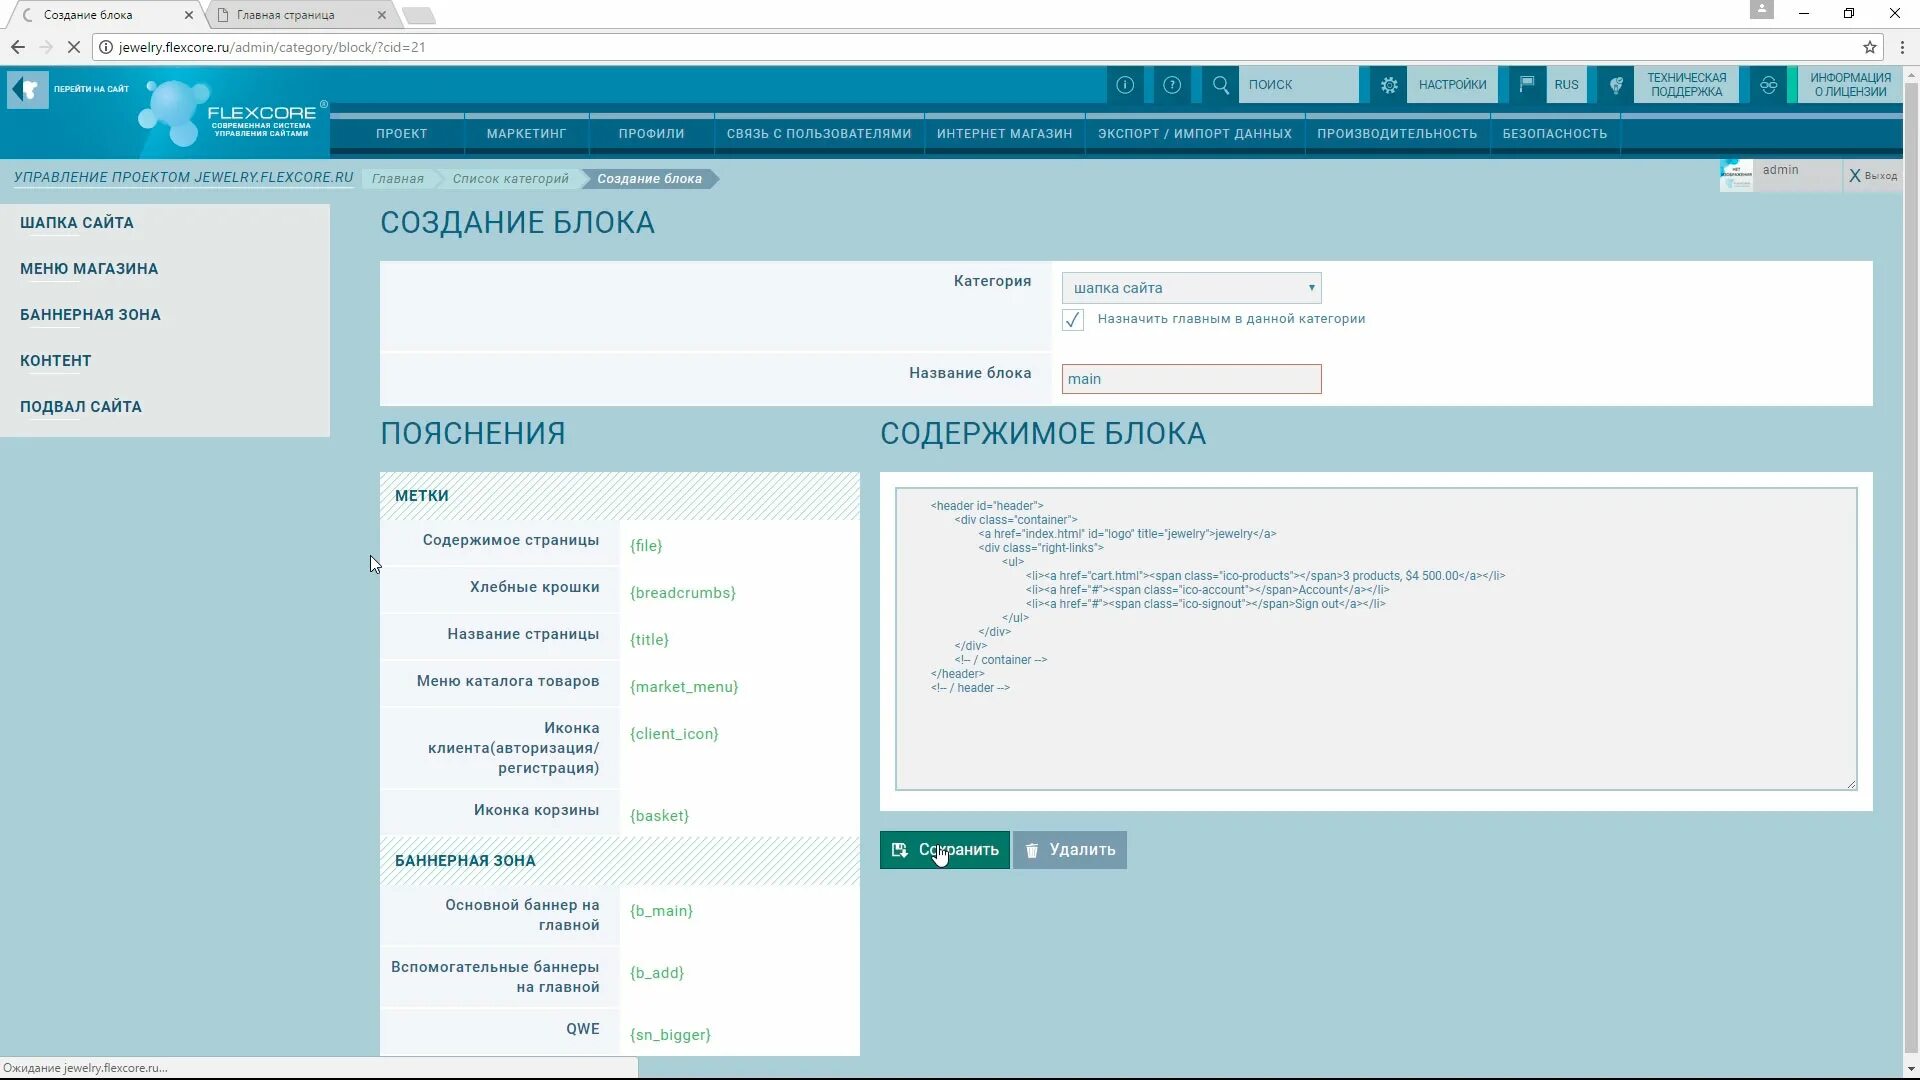1920x1080 pixels.
Task: Open settings via the gear icon
Action: [x=1389, y=85]
